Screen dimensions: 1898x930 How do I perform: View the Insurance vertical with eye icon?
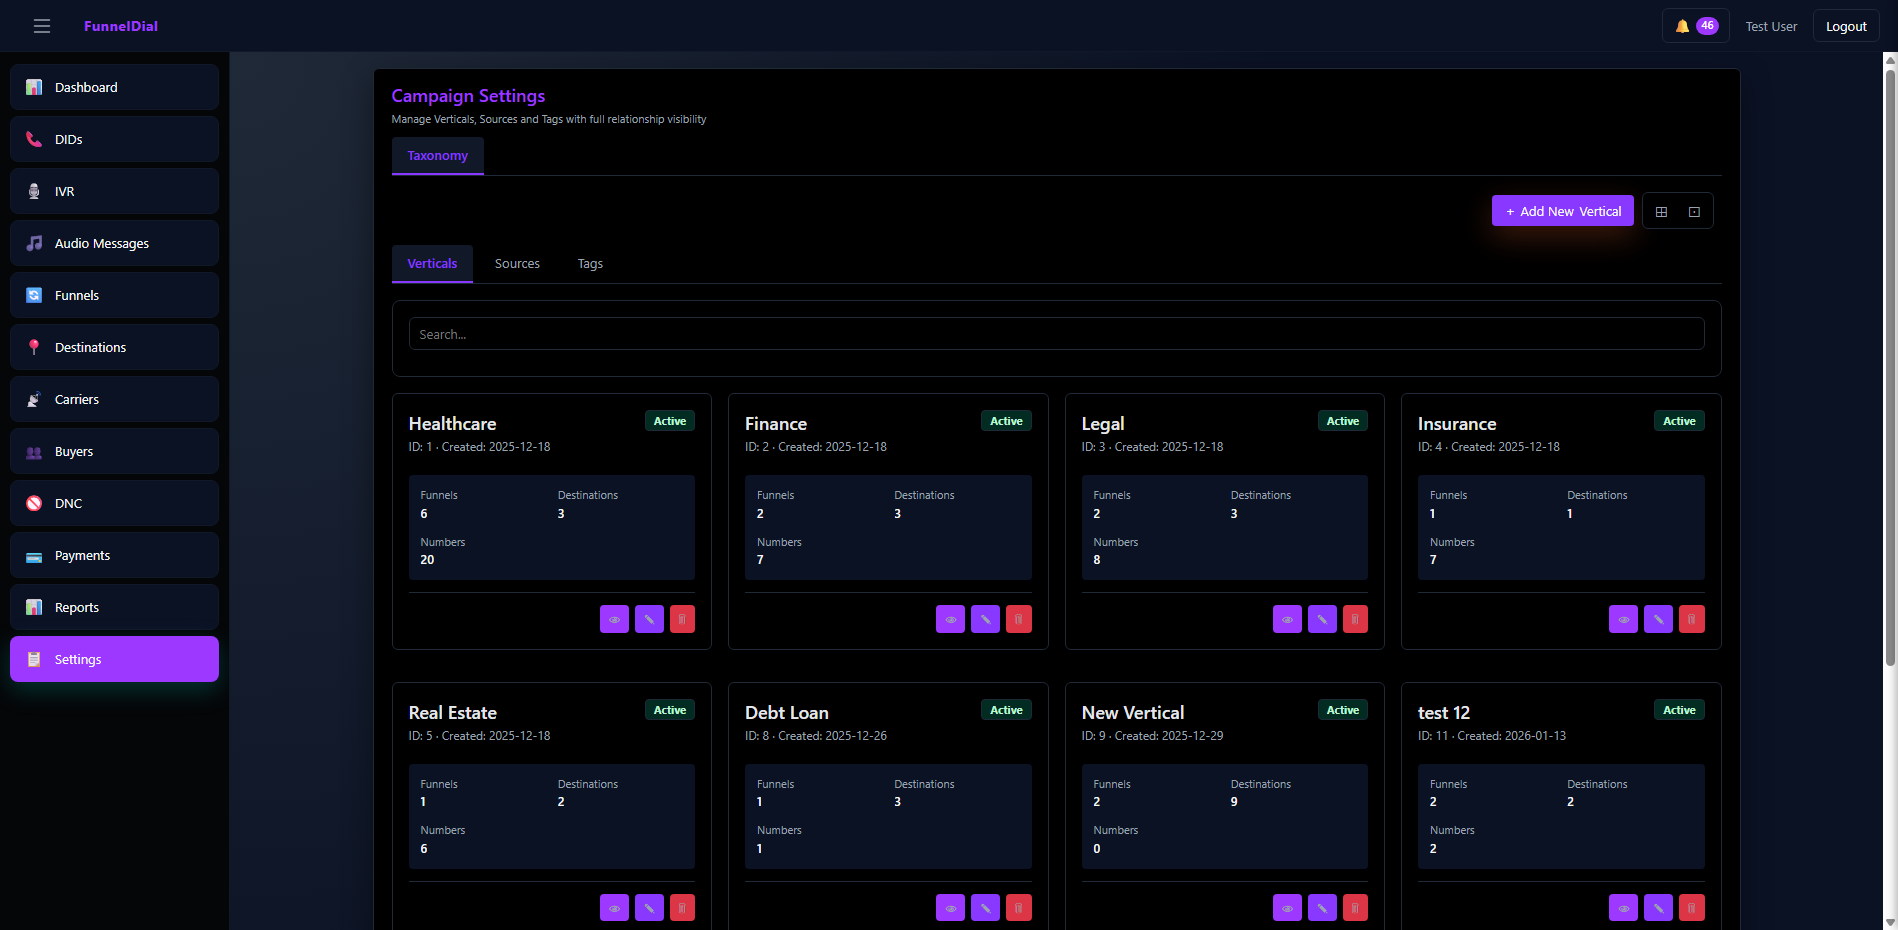[x=1623, y=620]
